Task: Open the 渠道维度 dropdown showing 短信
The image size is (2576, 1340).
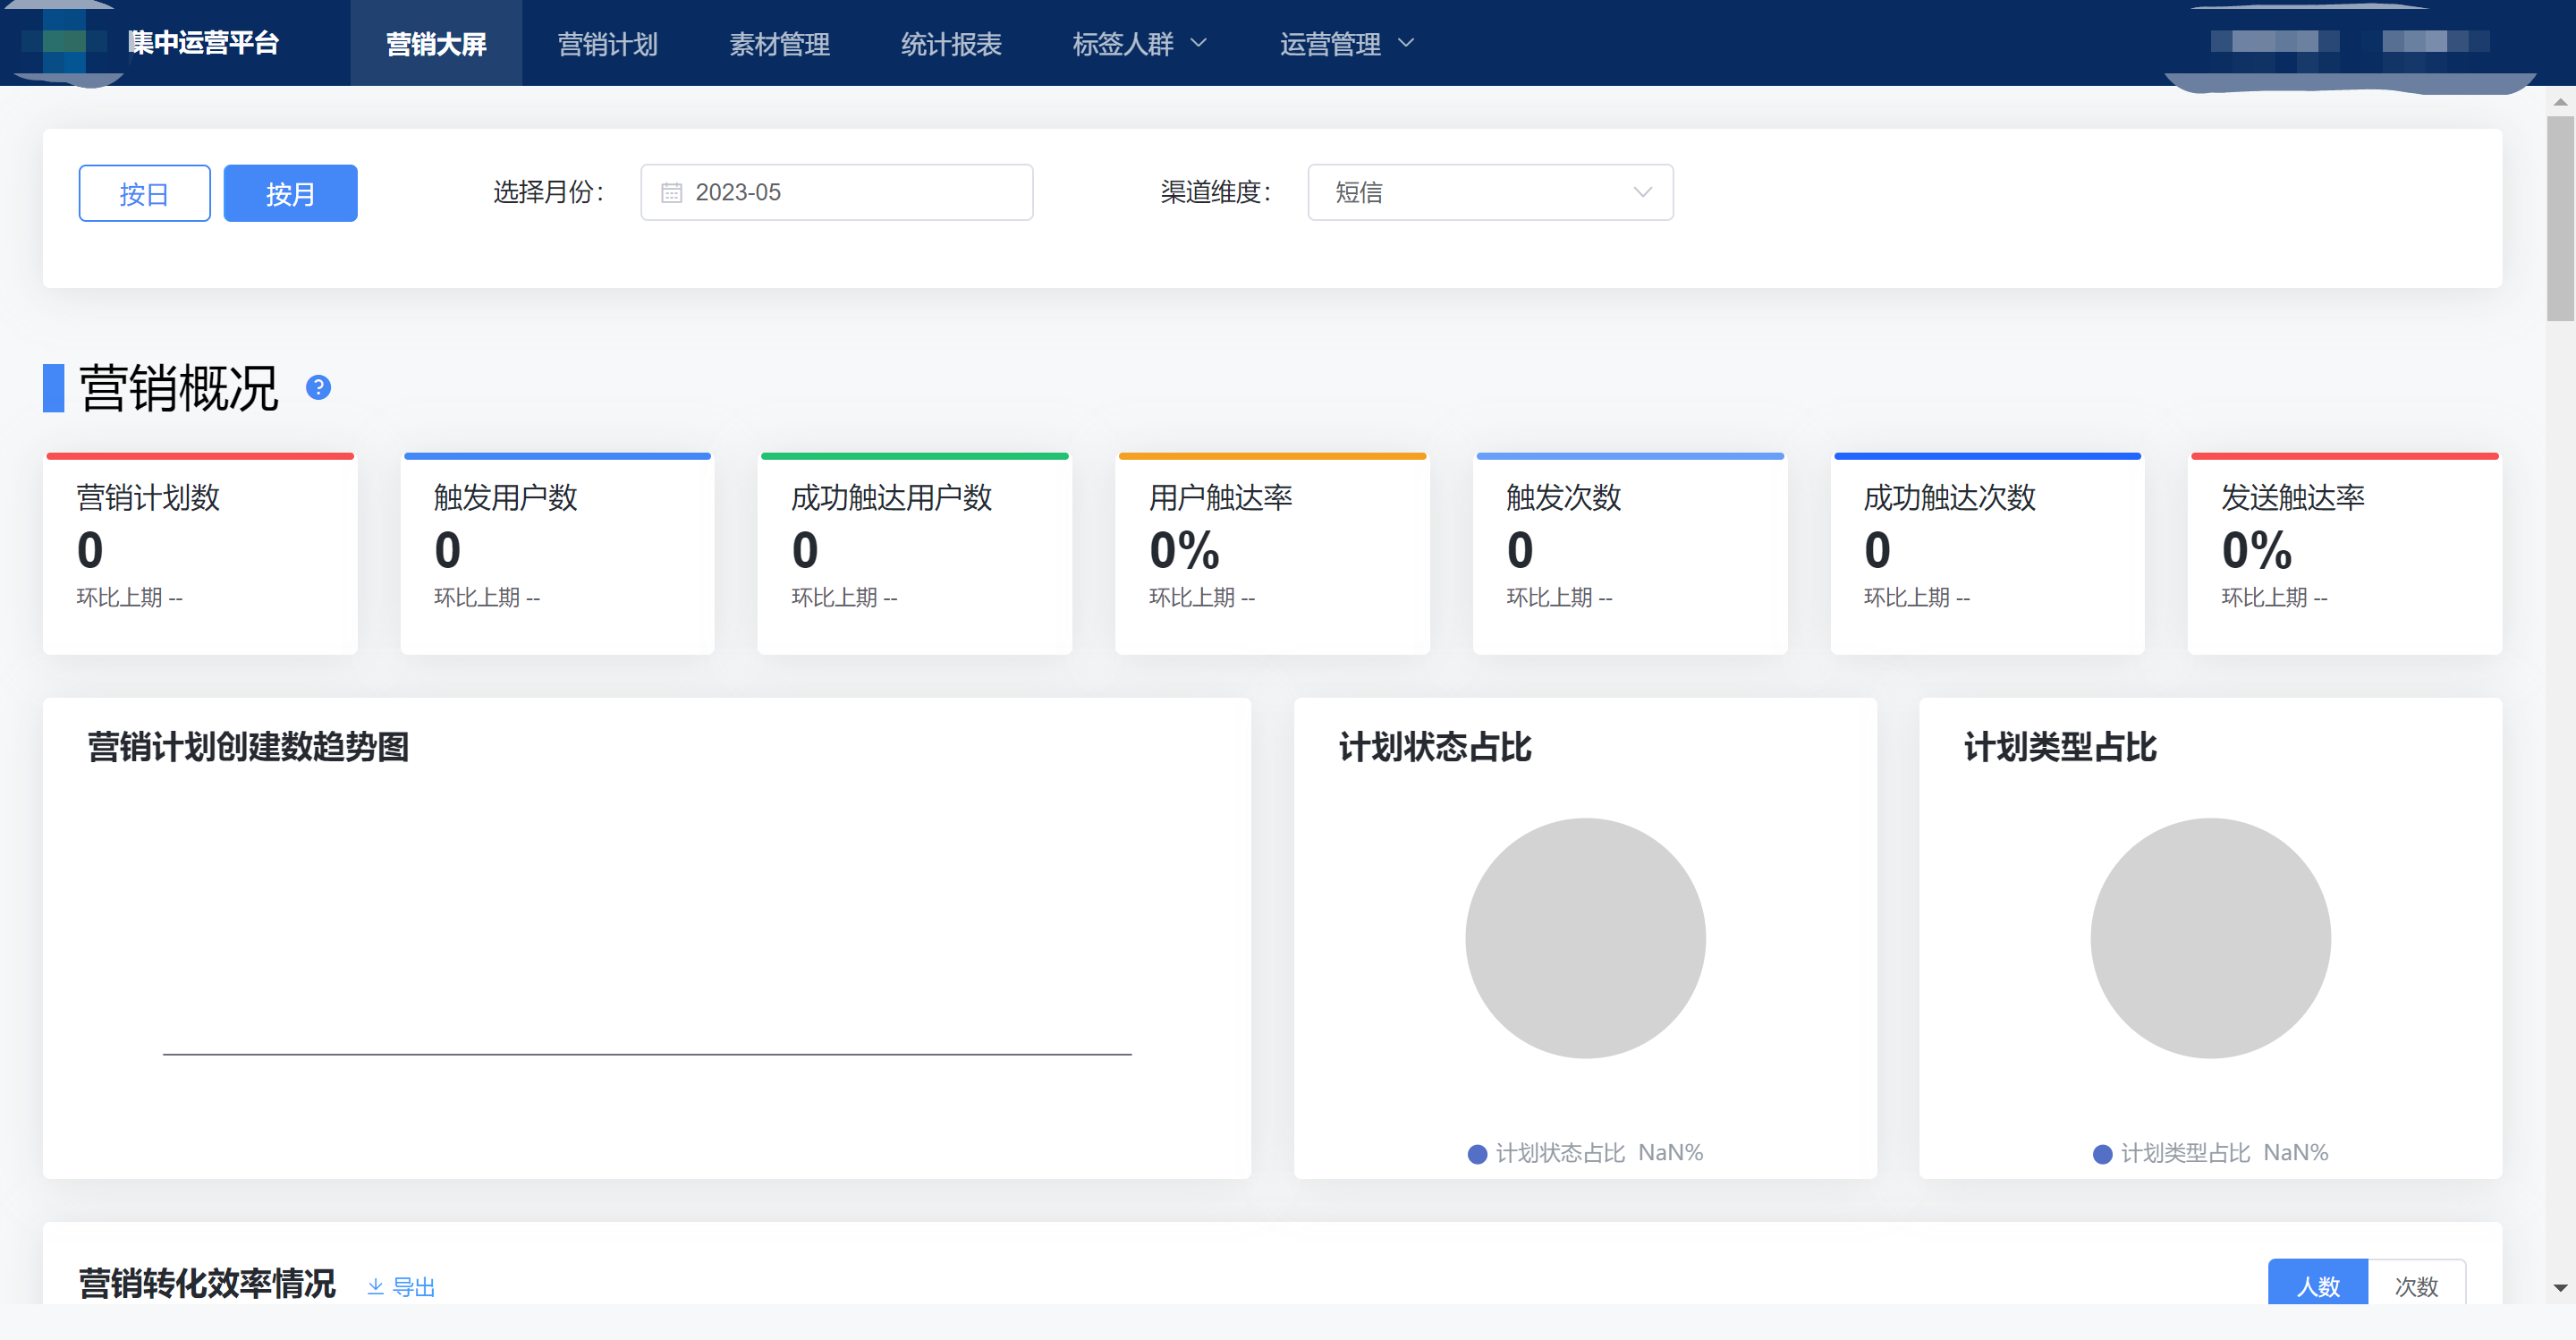Action: tap(1490, 192)
